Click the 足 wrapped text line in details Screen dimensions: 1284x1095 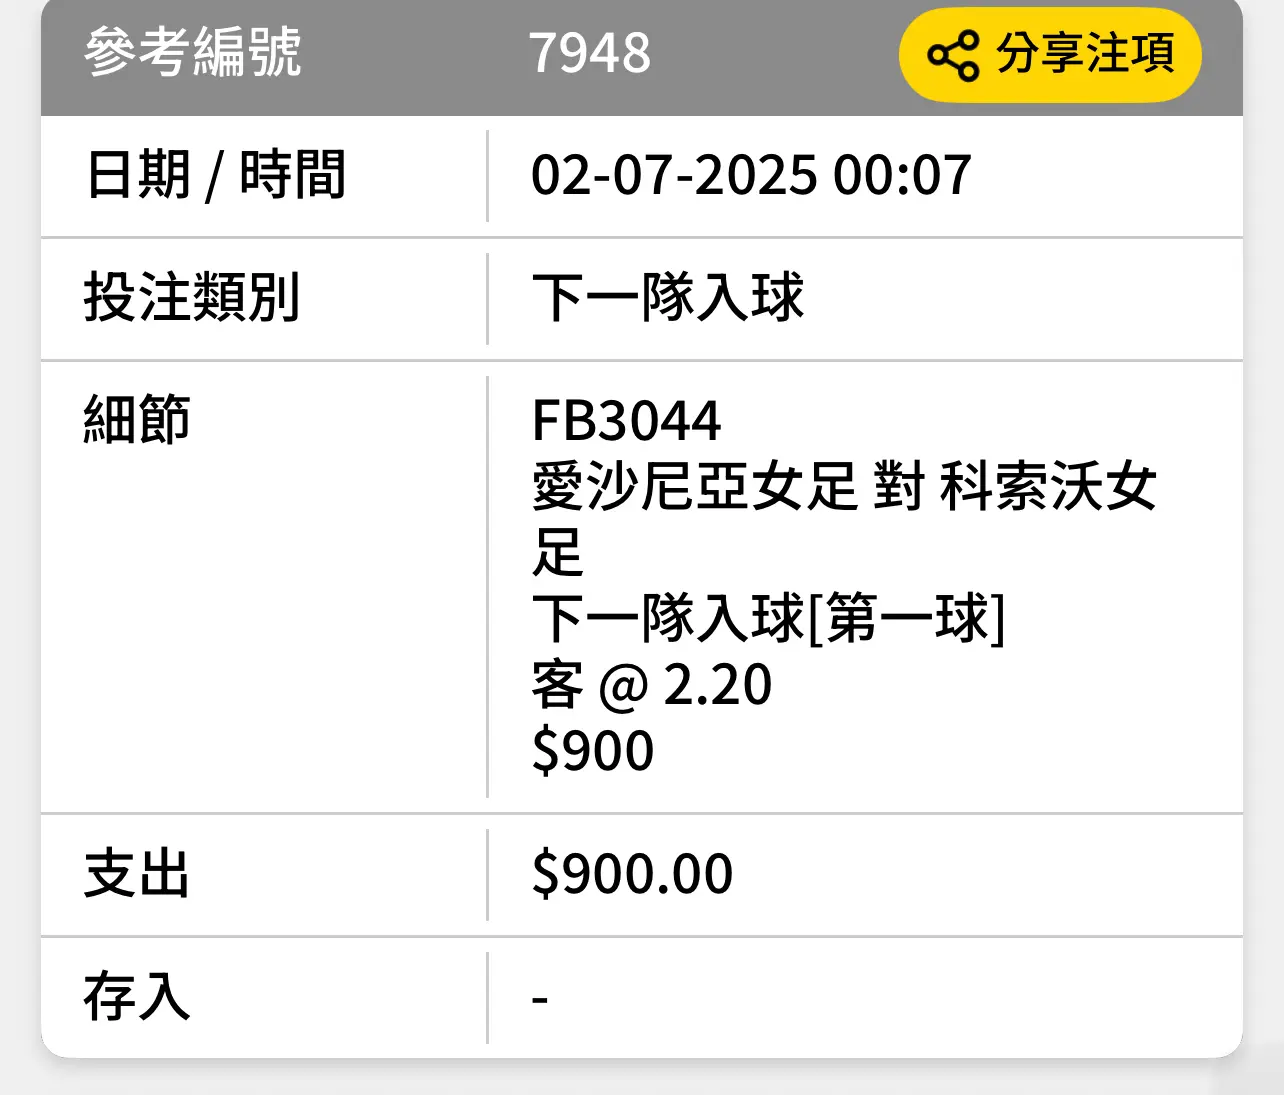(557, 553)
